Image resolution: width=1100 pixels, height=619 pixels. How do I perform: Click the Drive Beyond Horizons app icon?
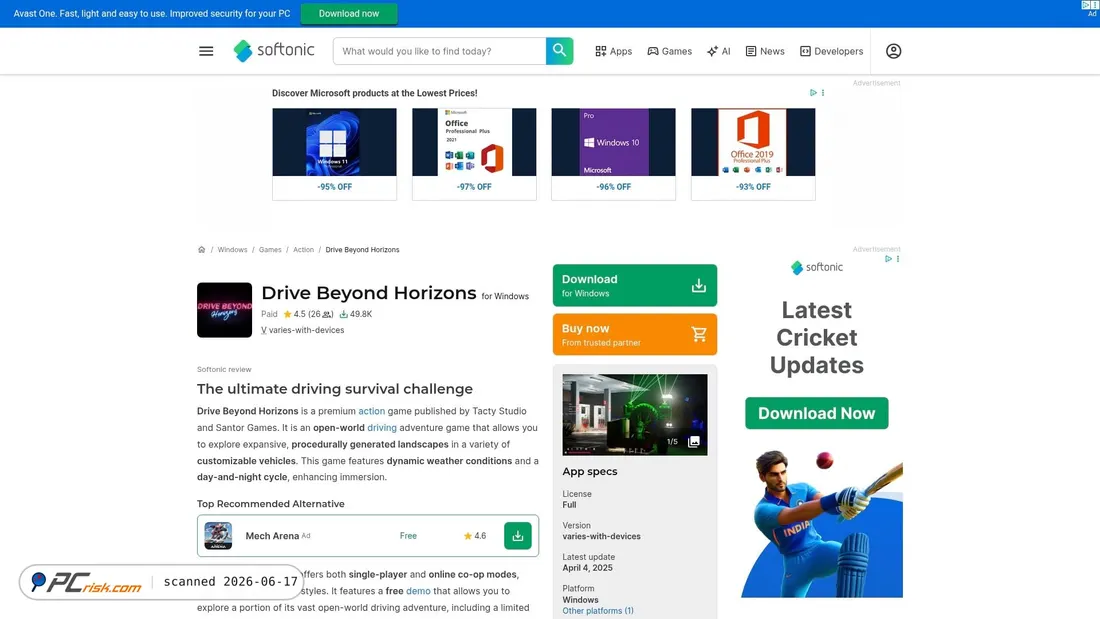224,310
